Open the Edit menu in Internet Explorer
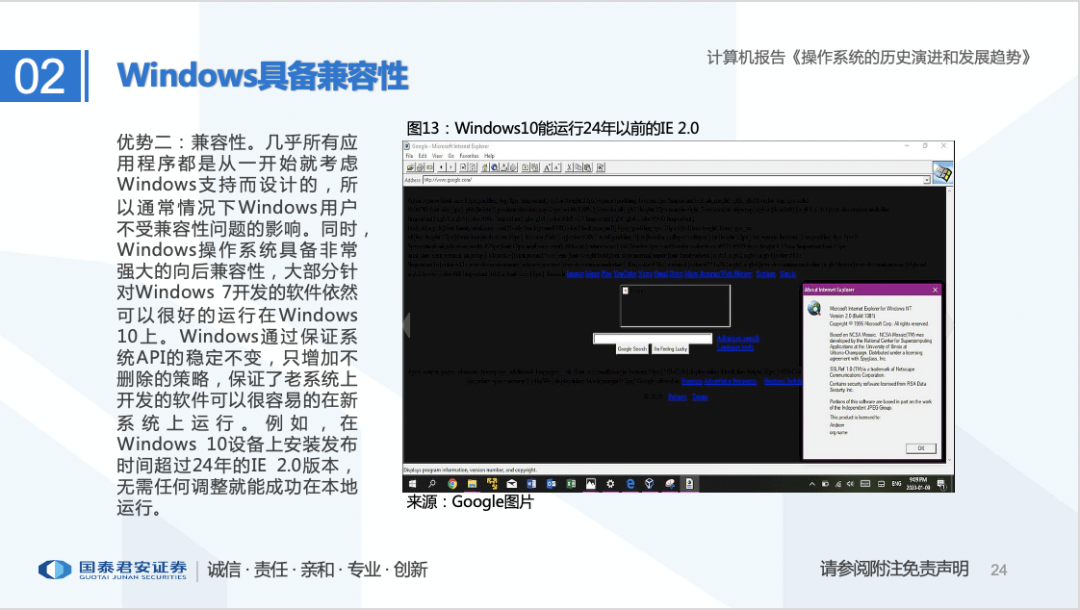The image size is (1080, 610). tap(422, 156)
